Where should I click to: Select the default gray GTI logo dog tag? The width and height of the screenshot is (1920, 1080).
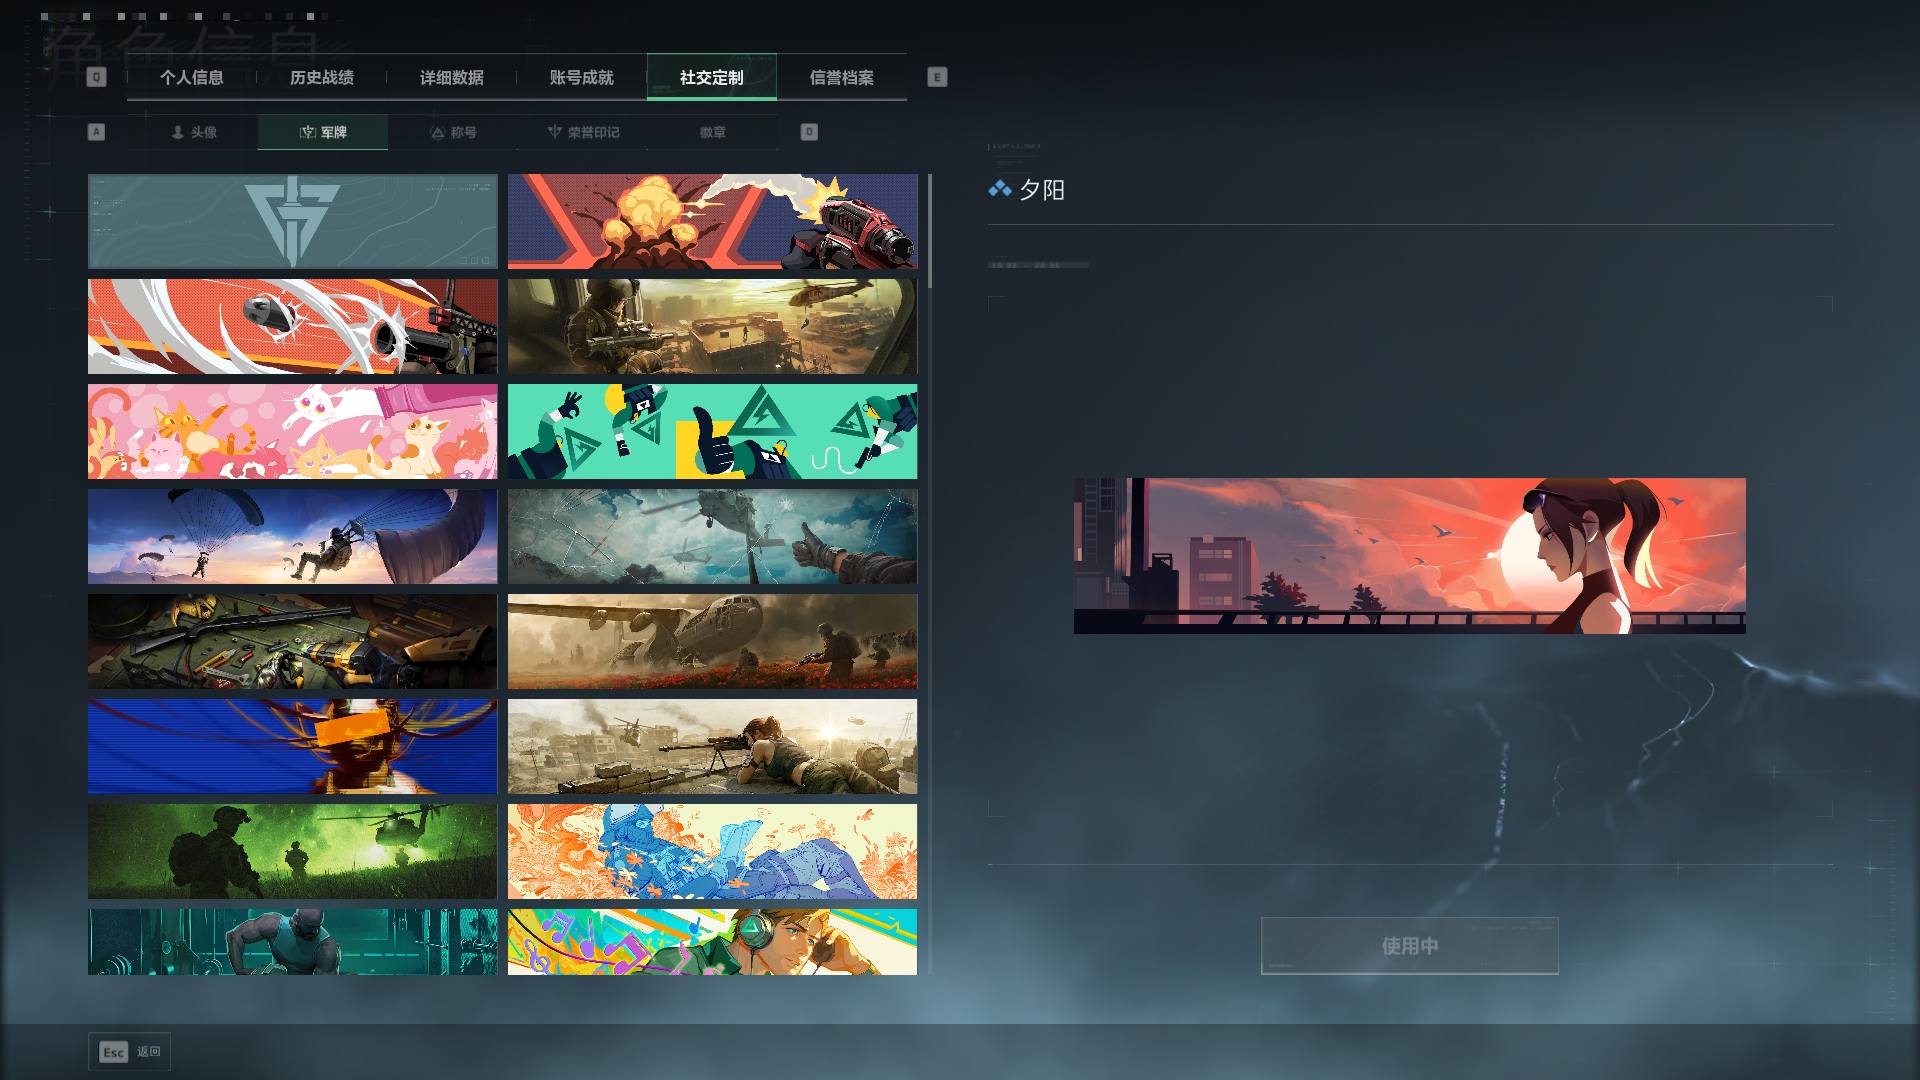(292, 221)
